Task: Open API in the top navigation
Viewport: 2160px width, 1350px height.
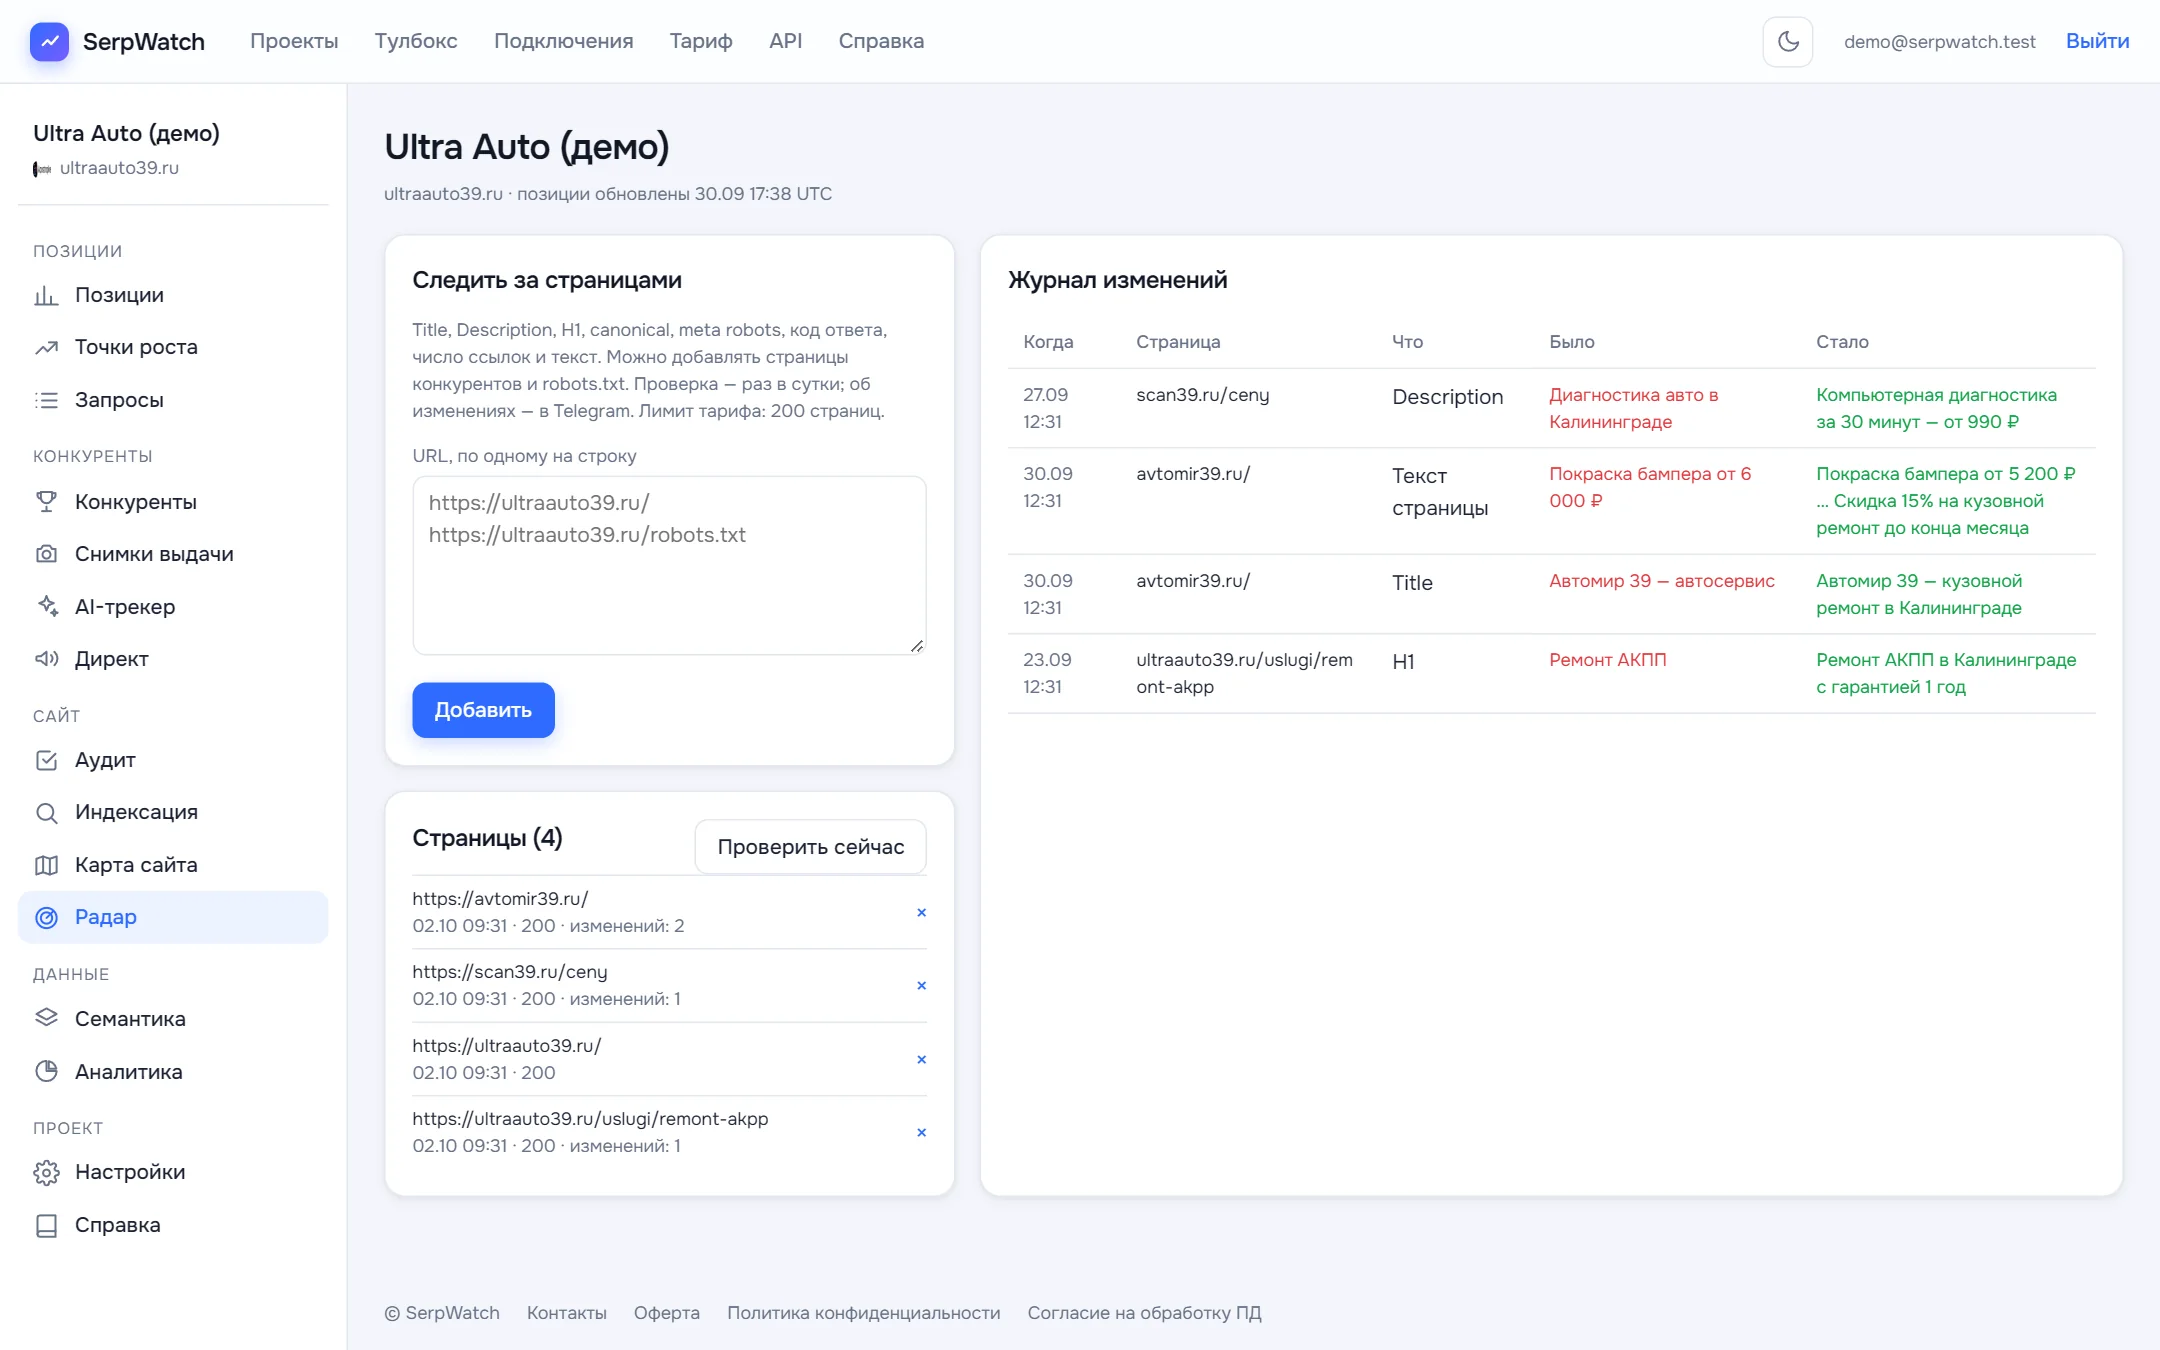Action: 785,41
